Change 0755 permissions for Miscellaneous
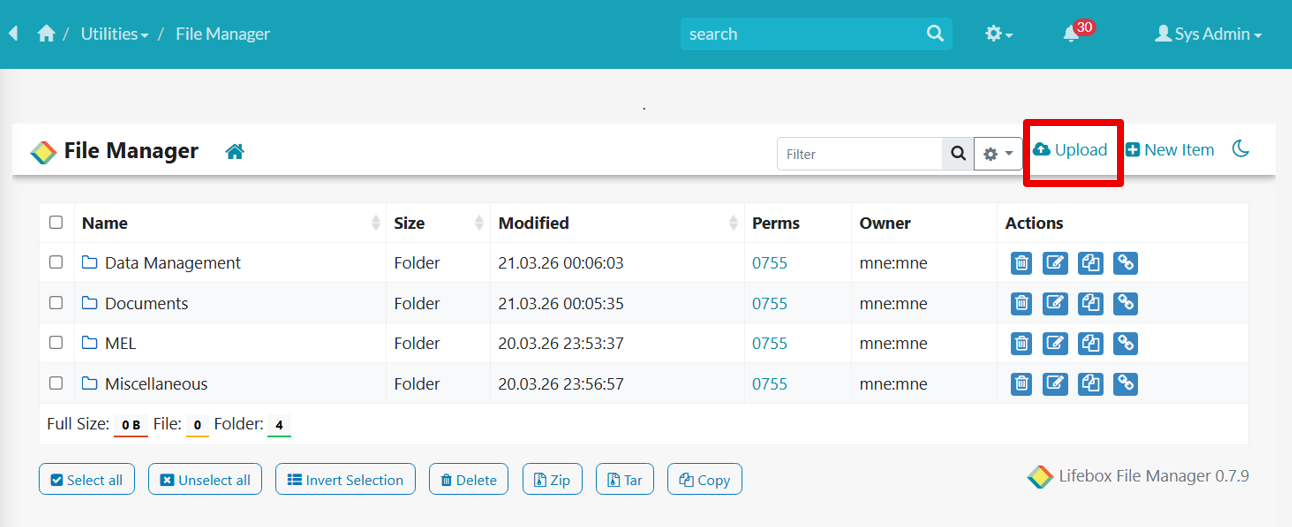 (770, 384)
